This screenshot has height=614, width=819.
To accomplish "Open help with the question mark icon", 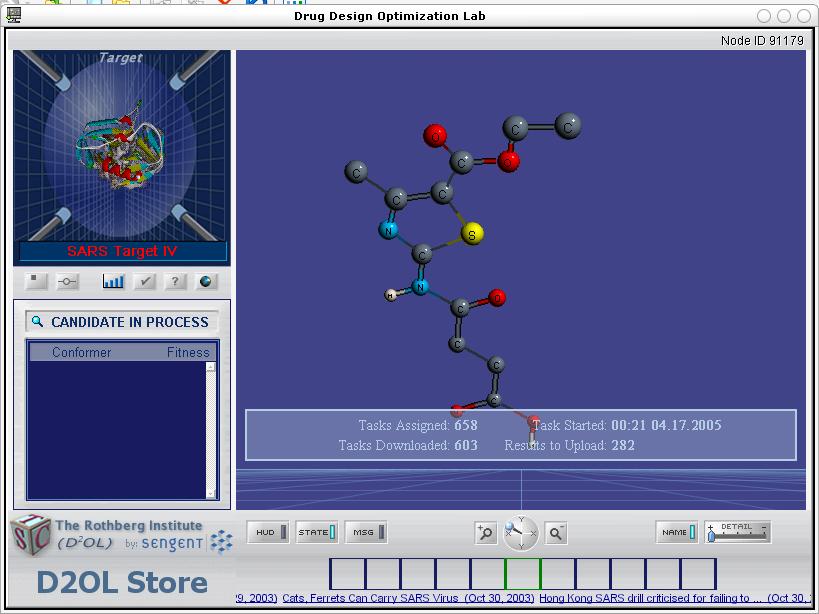I will [x=175, y=282].
